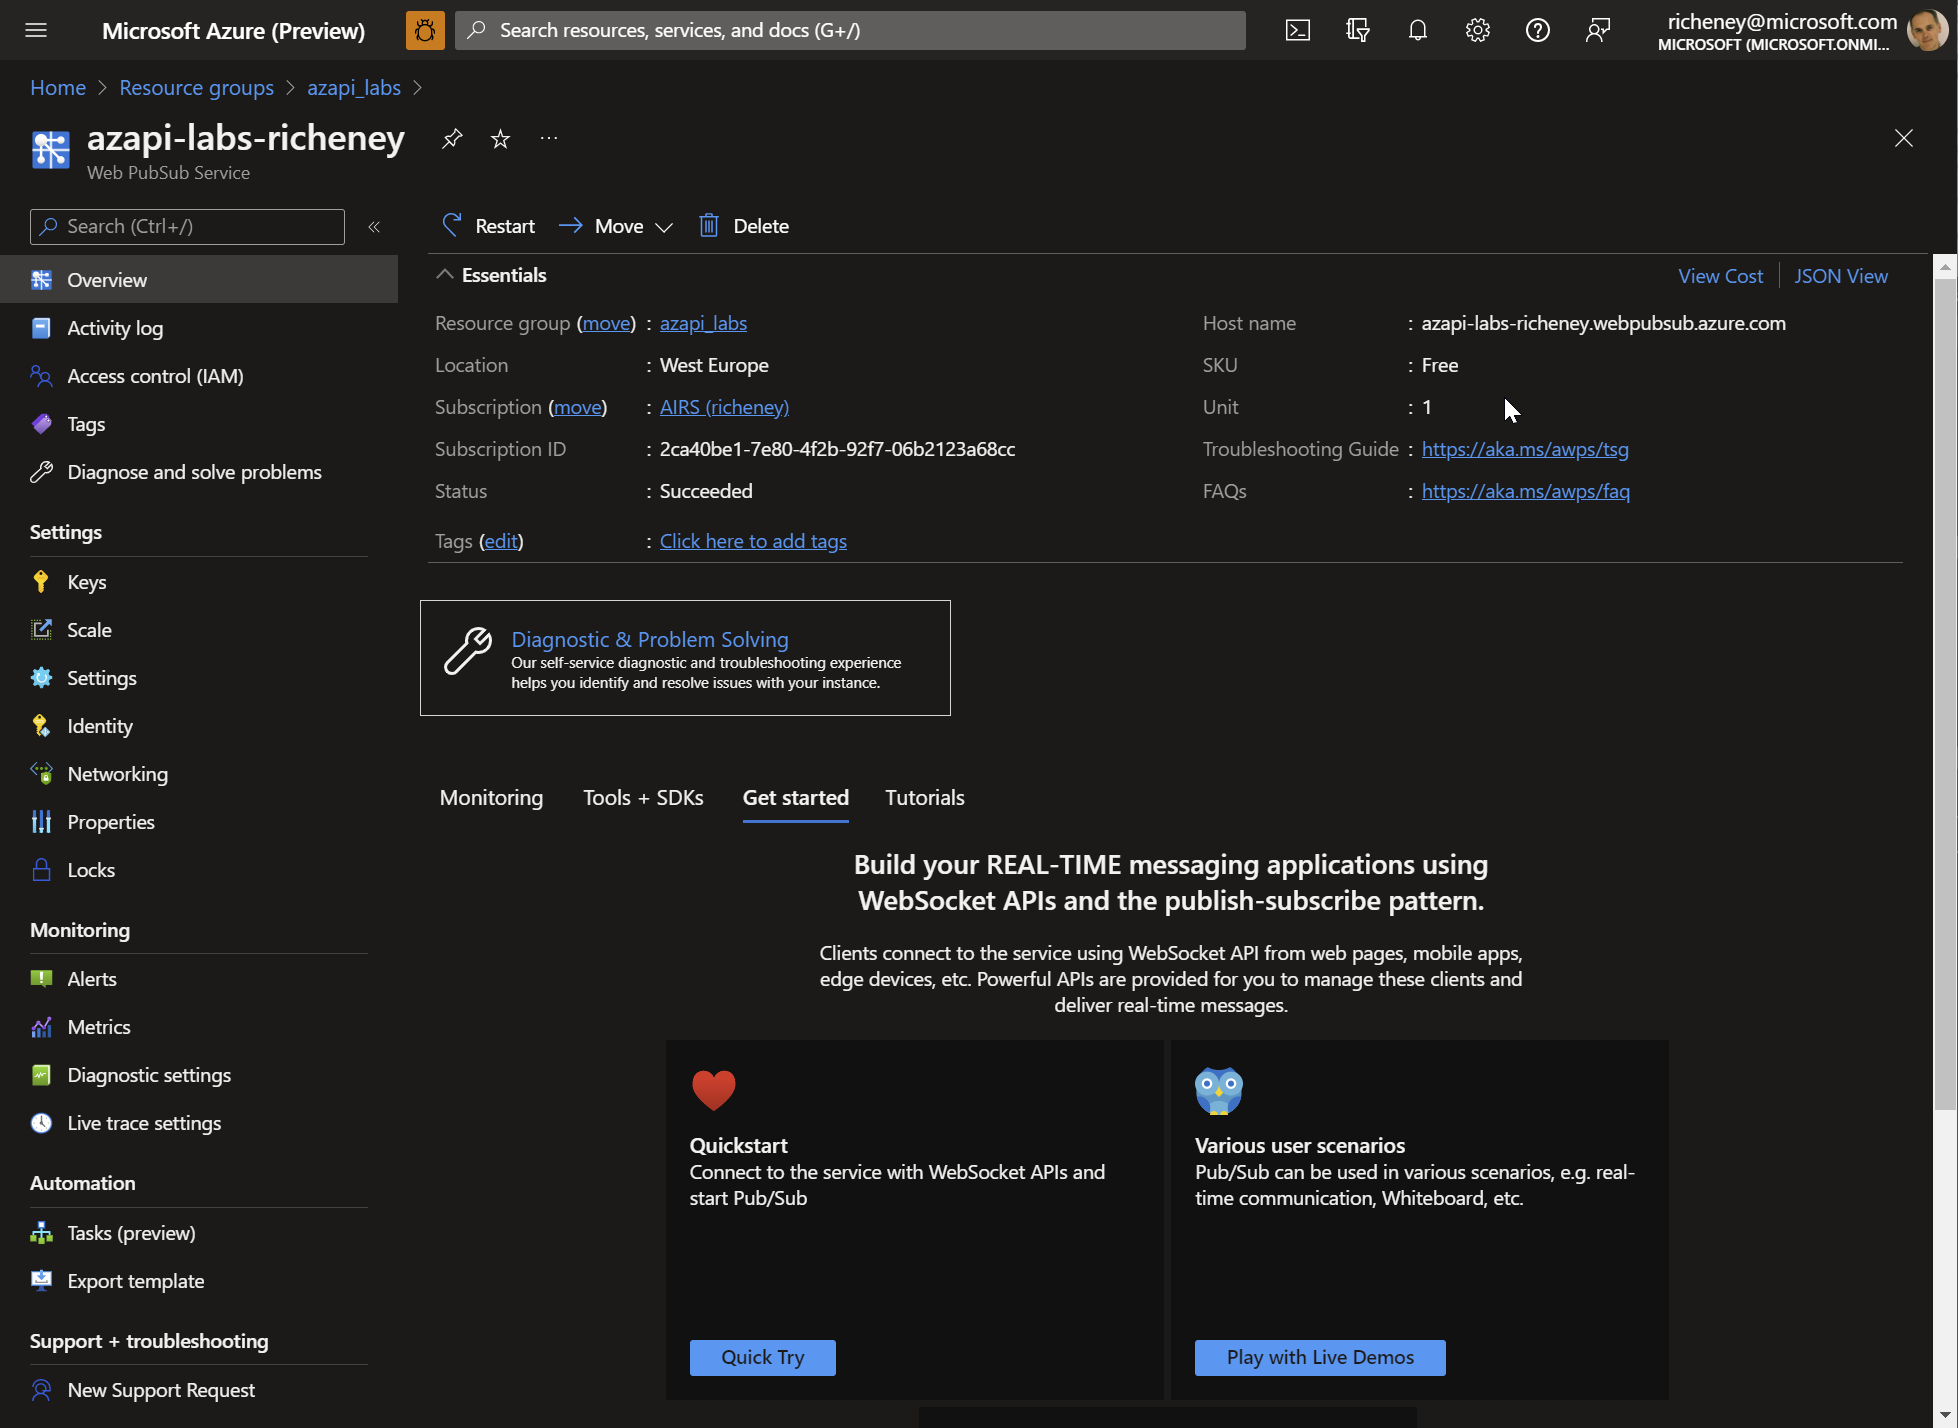The image size is (1958, 1428).
Task: Collapse the left sidebar menu
Action: coord(374,227)
